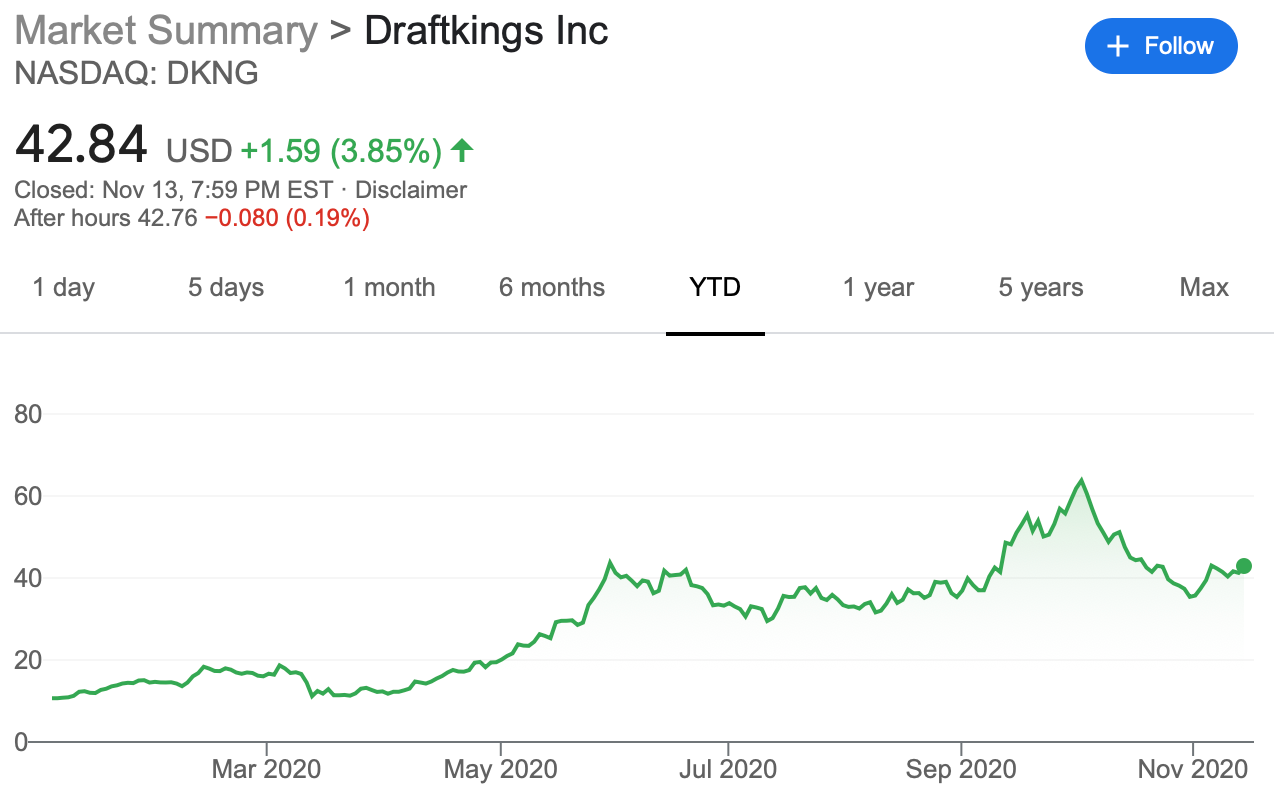Switch to the 1 day tab

click(63, 287)
